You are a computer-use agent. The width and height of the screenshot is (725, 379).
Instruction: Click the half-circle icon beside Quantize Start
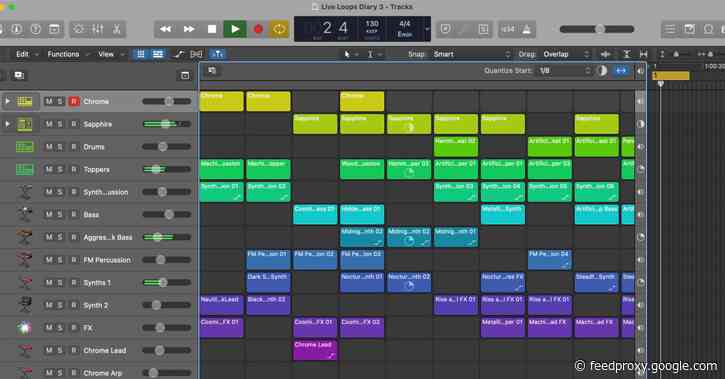(602, 71)
